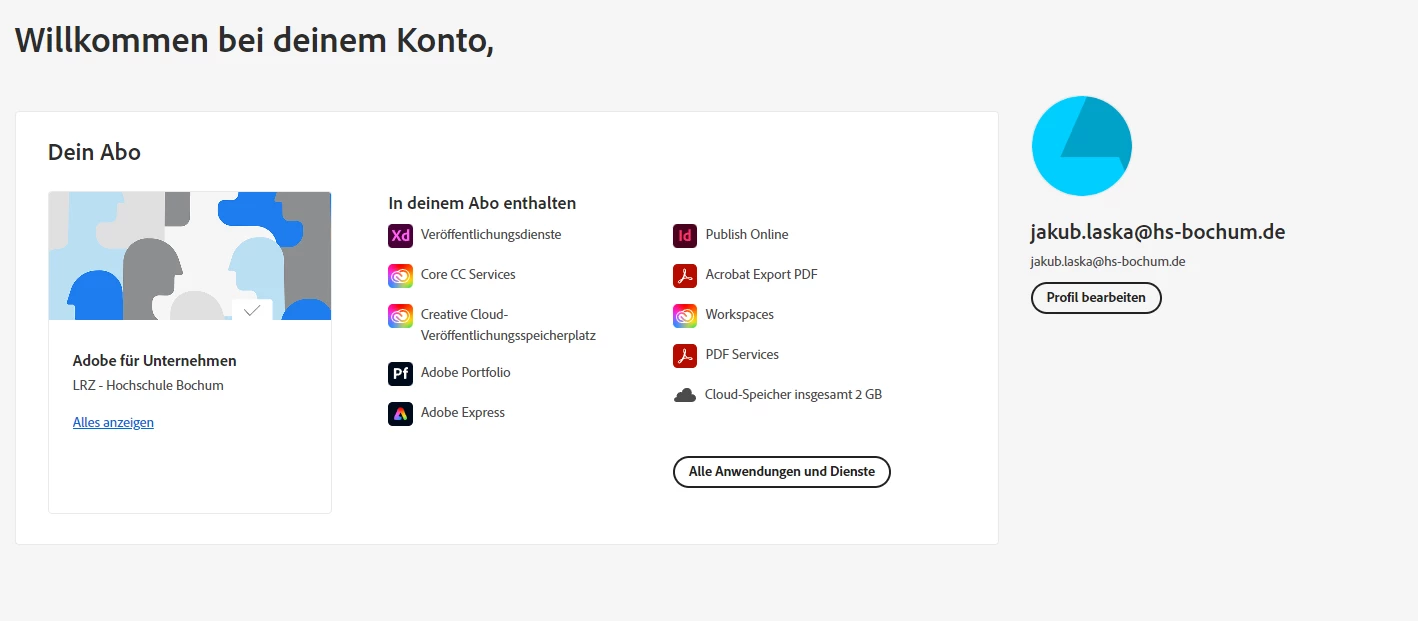The image size is (1418, 621).
Task: Click the Adobe Portfolio label
Action: coord(466,373)
